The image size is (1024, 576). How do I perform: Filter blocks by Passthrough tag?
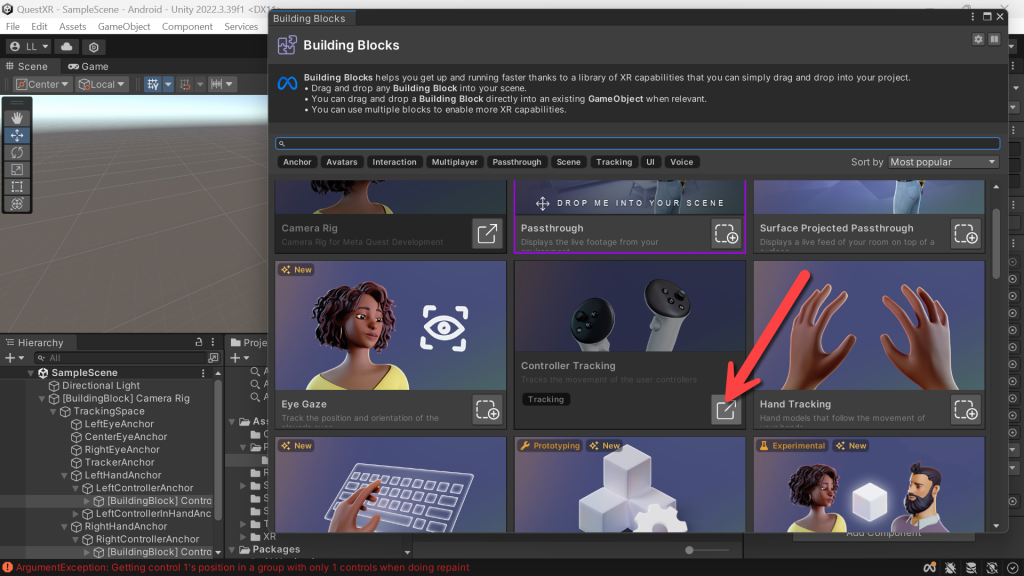pyautogui.click(x=517, y=162)
